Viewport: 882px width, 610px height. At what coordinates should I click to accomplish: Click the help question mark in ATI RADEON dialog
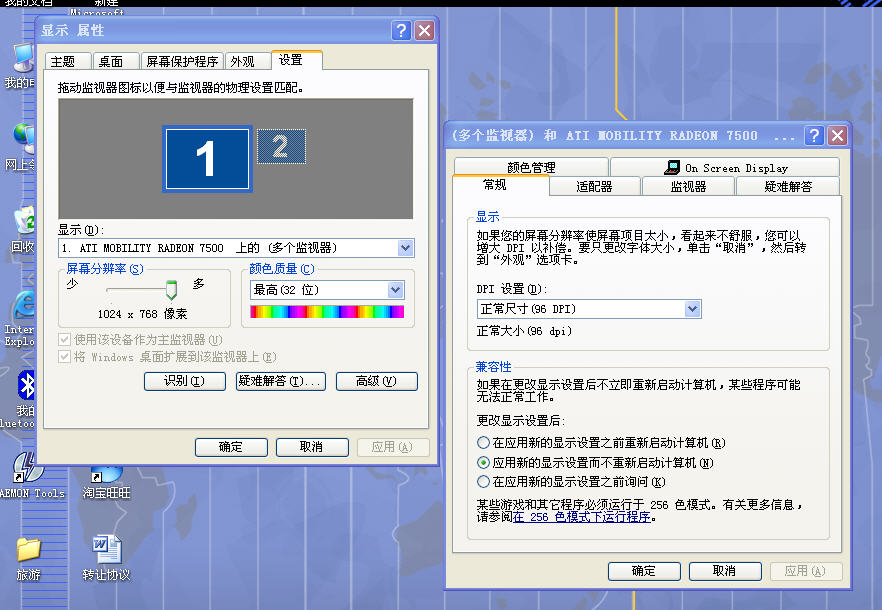click(814, 136)
